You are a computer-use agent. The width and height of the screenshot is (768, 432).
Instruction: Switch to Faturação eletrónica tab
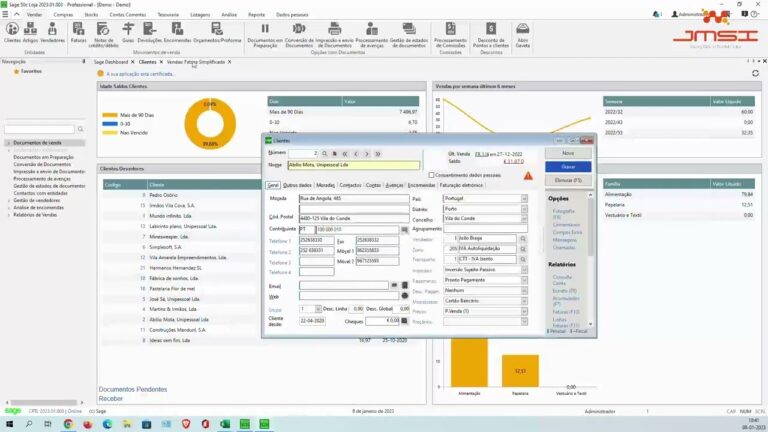pos(461,185)
